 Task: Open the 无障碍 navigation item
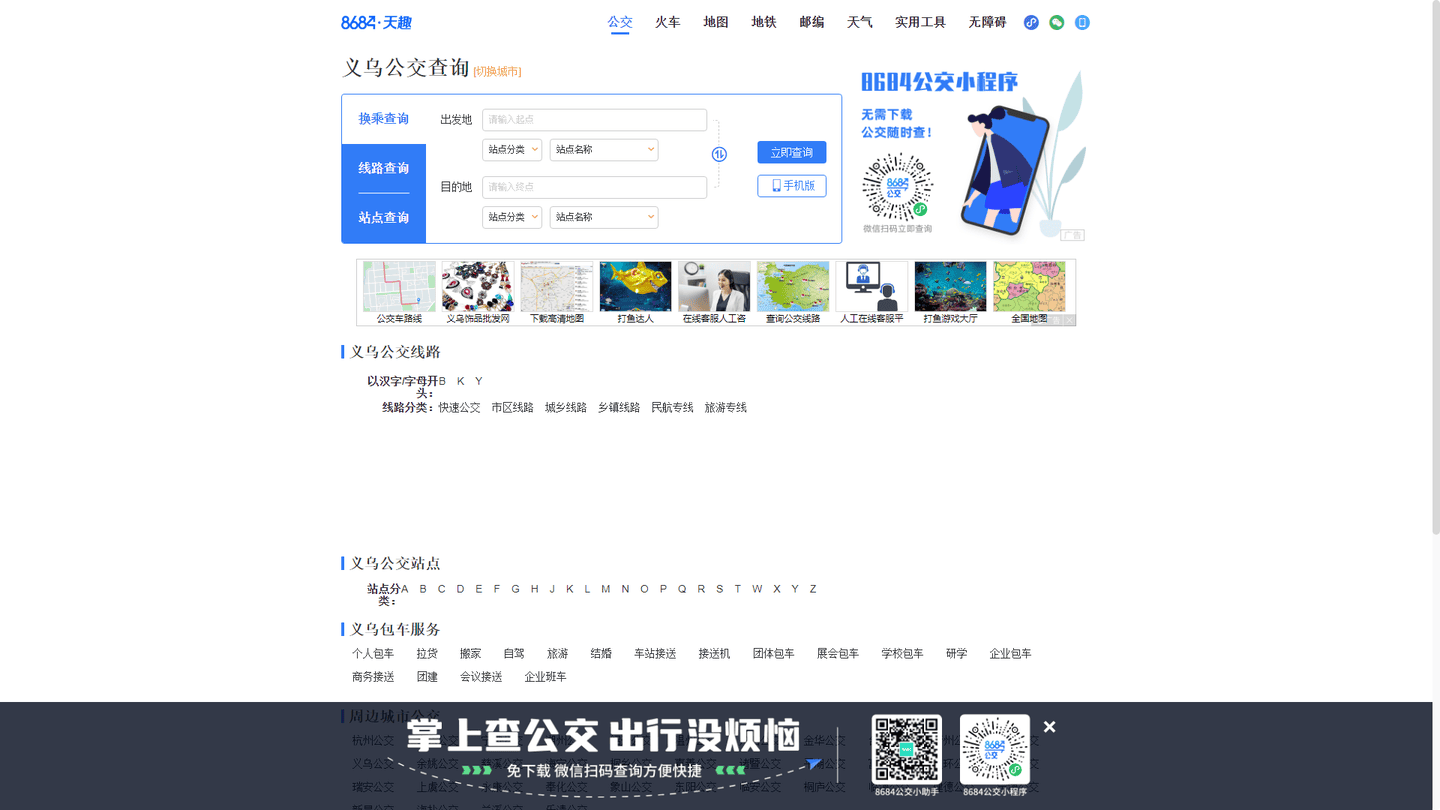tap(987, 22)
